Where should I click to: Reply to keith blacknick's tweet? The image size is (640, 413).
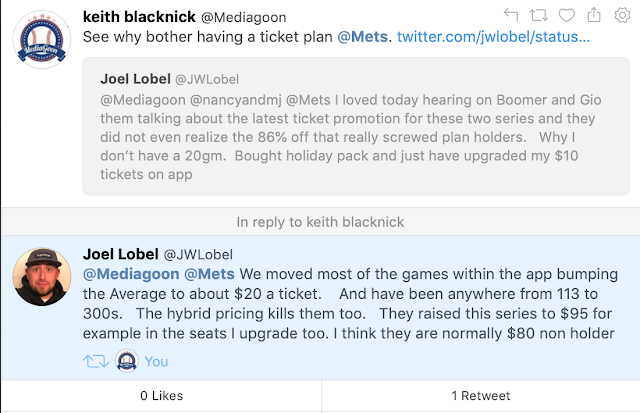click(x=510, y=14)
